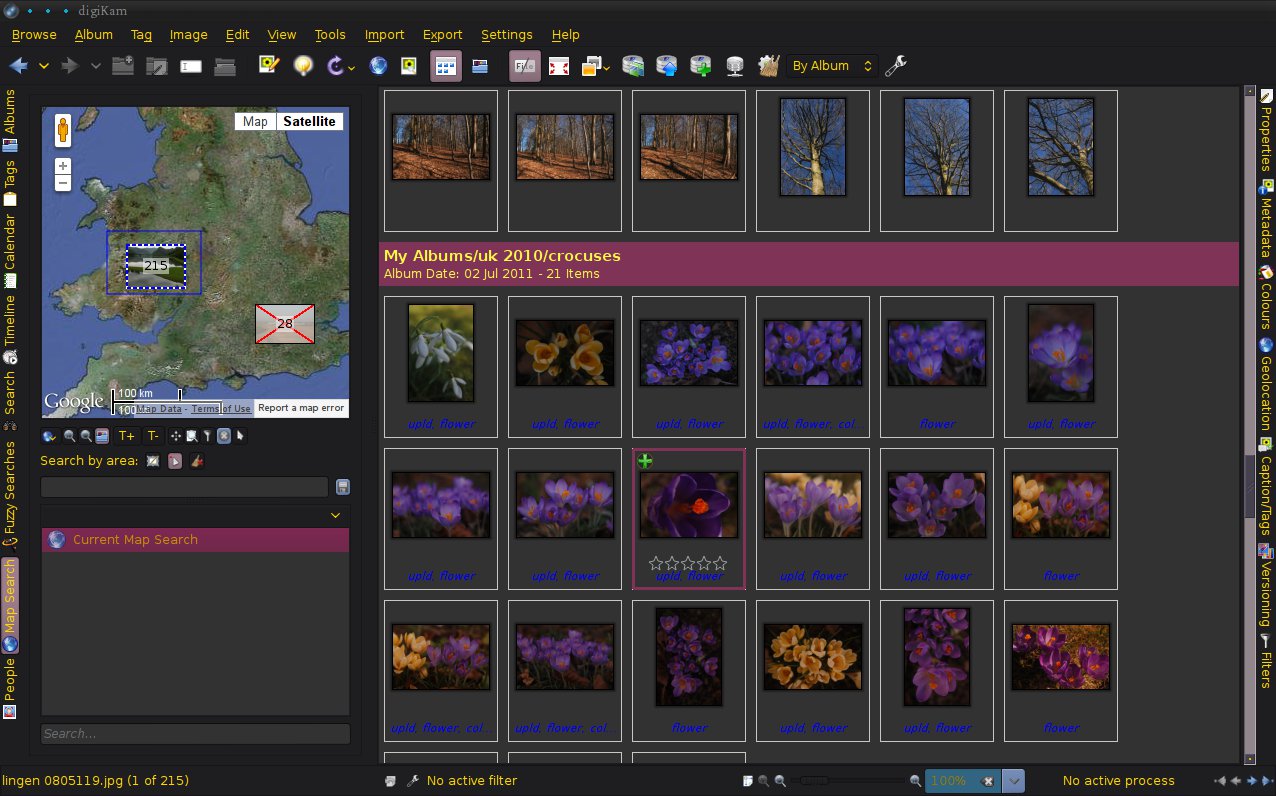The width and height of the screenshot is (1276, 796).
Task: Click the full screen red arrows icon
Action: (x=559, y=66)
